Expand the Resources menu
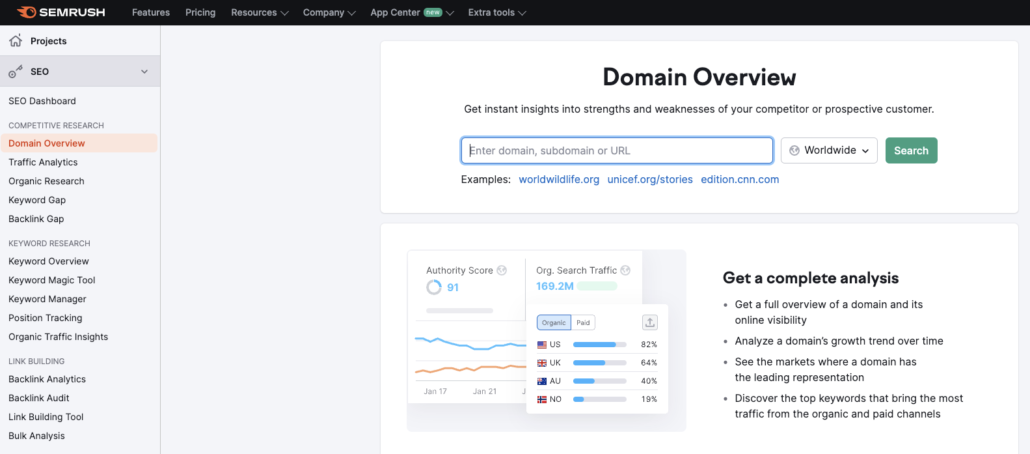1030x454 pixels. point(259,12)
